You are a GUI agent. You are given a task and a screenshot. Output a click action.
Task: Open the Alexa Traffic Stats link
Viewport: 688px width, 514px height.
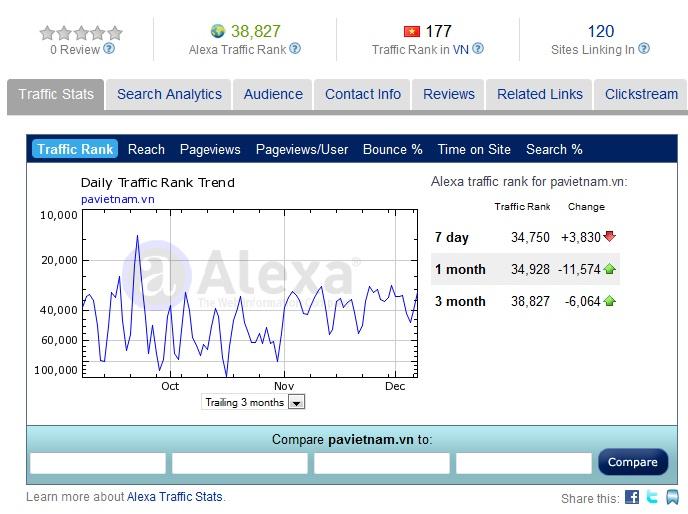click(x=175, y=496)
